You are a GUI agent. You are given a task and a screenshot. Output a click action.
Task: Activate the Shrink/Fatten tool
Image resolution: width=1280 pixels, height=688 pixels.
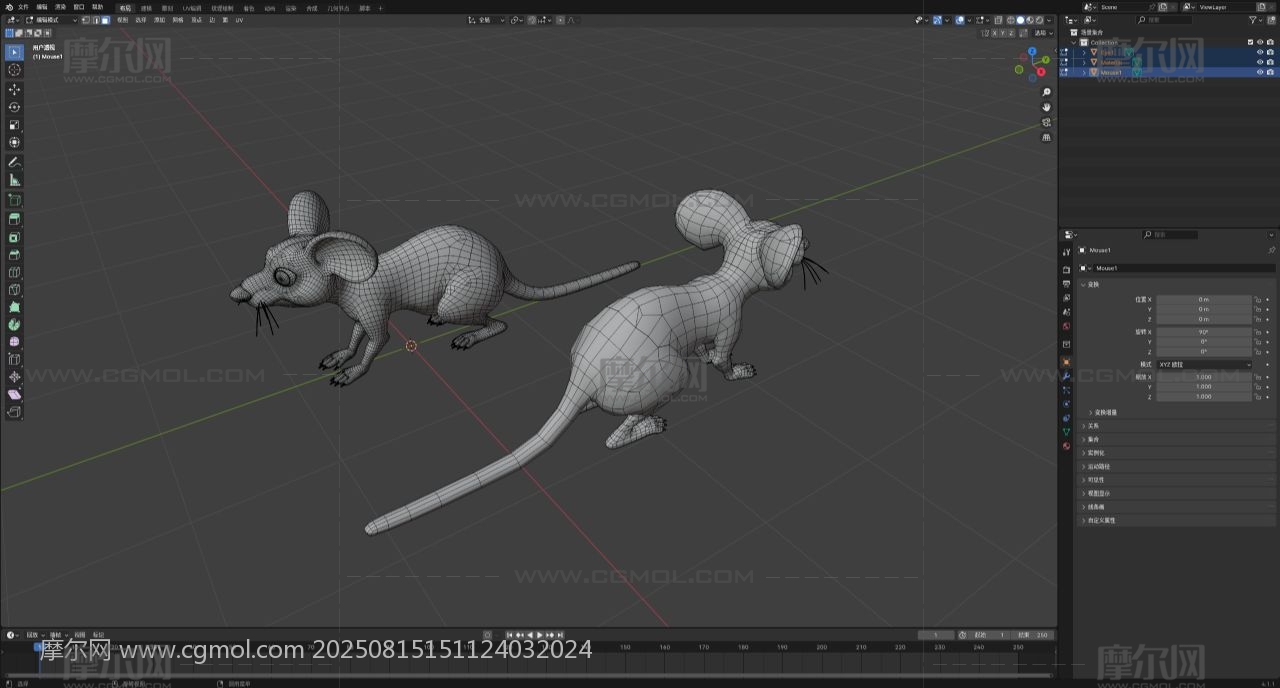(x=14, y=377)
